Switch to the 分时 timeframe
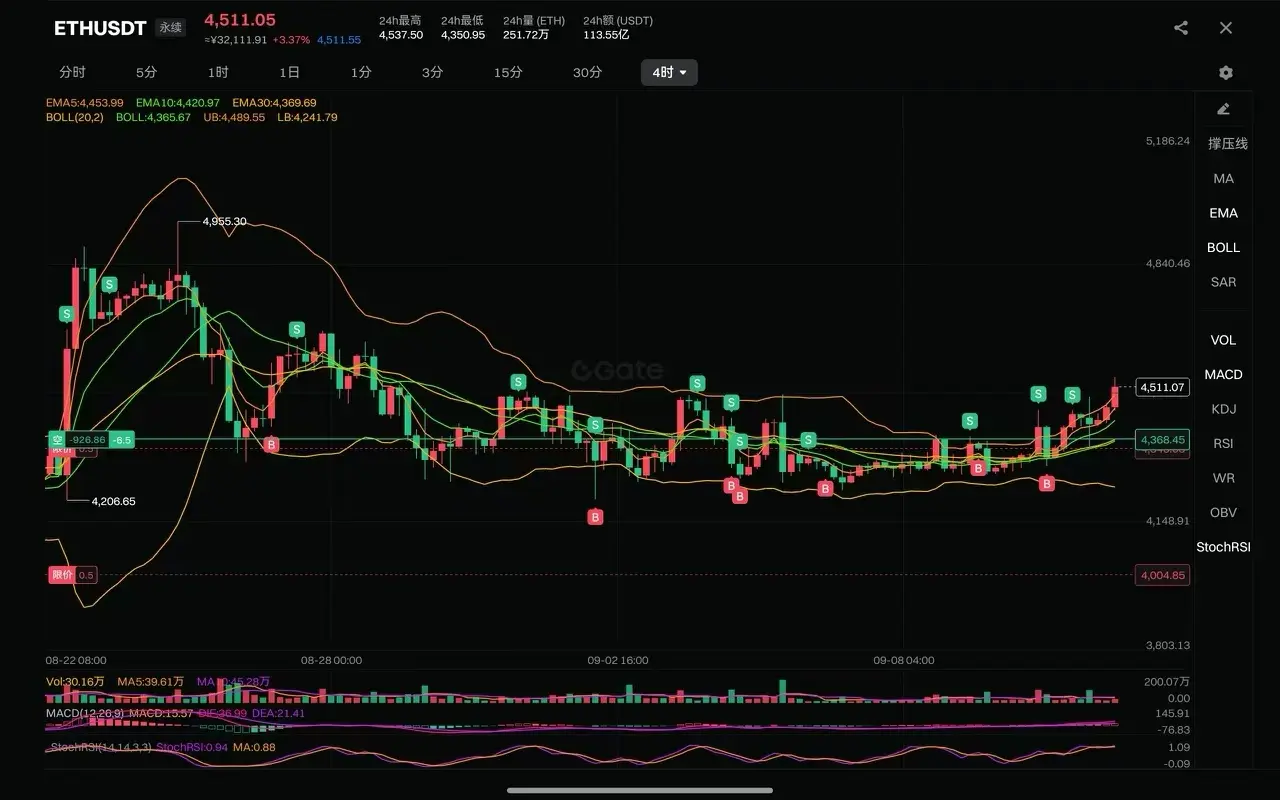Image resolution: width=1280 pixels, height=800 pixels. click(72, 72)
